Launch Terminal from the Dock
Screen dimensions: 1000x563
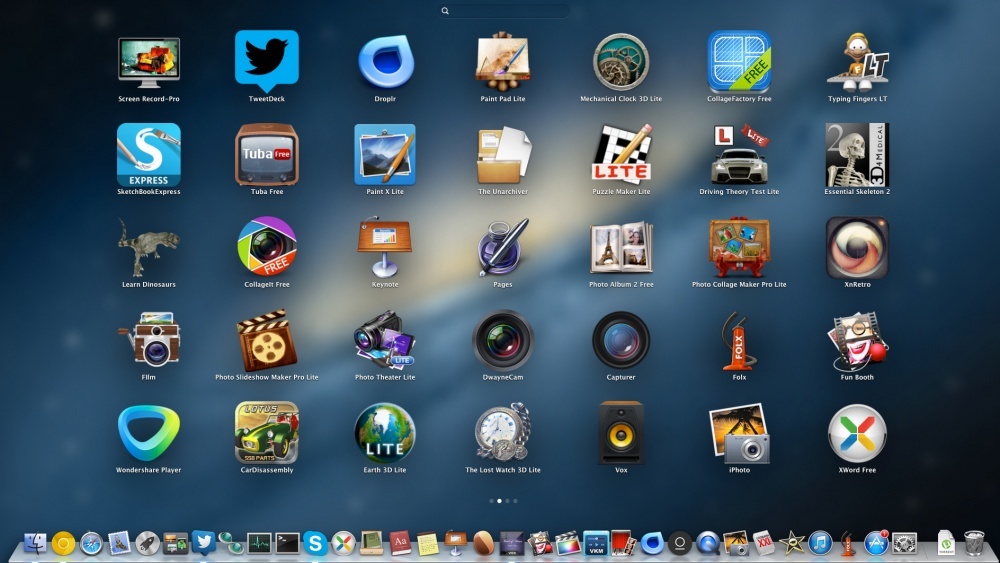coord(287,543)
